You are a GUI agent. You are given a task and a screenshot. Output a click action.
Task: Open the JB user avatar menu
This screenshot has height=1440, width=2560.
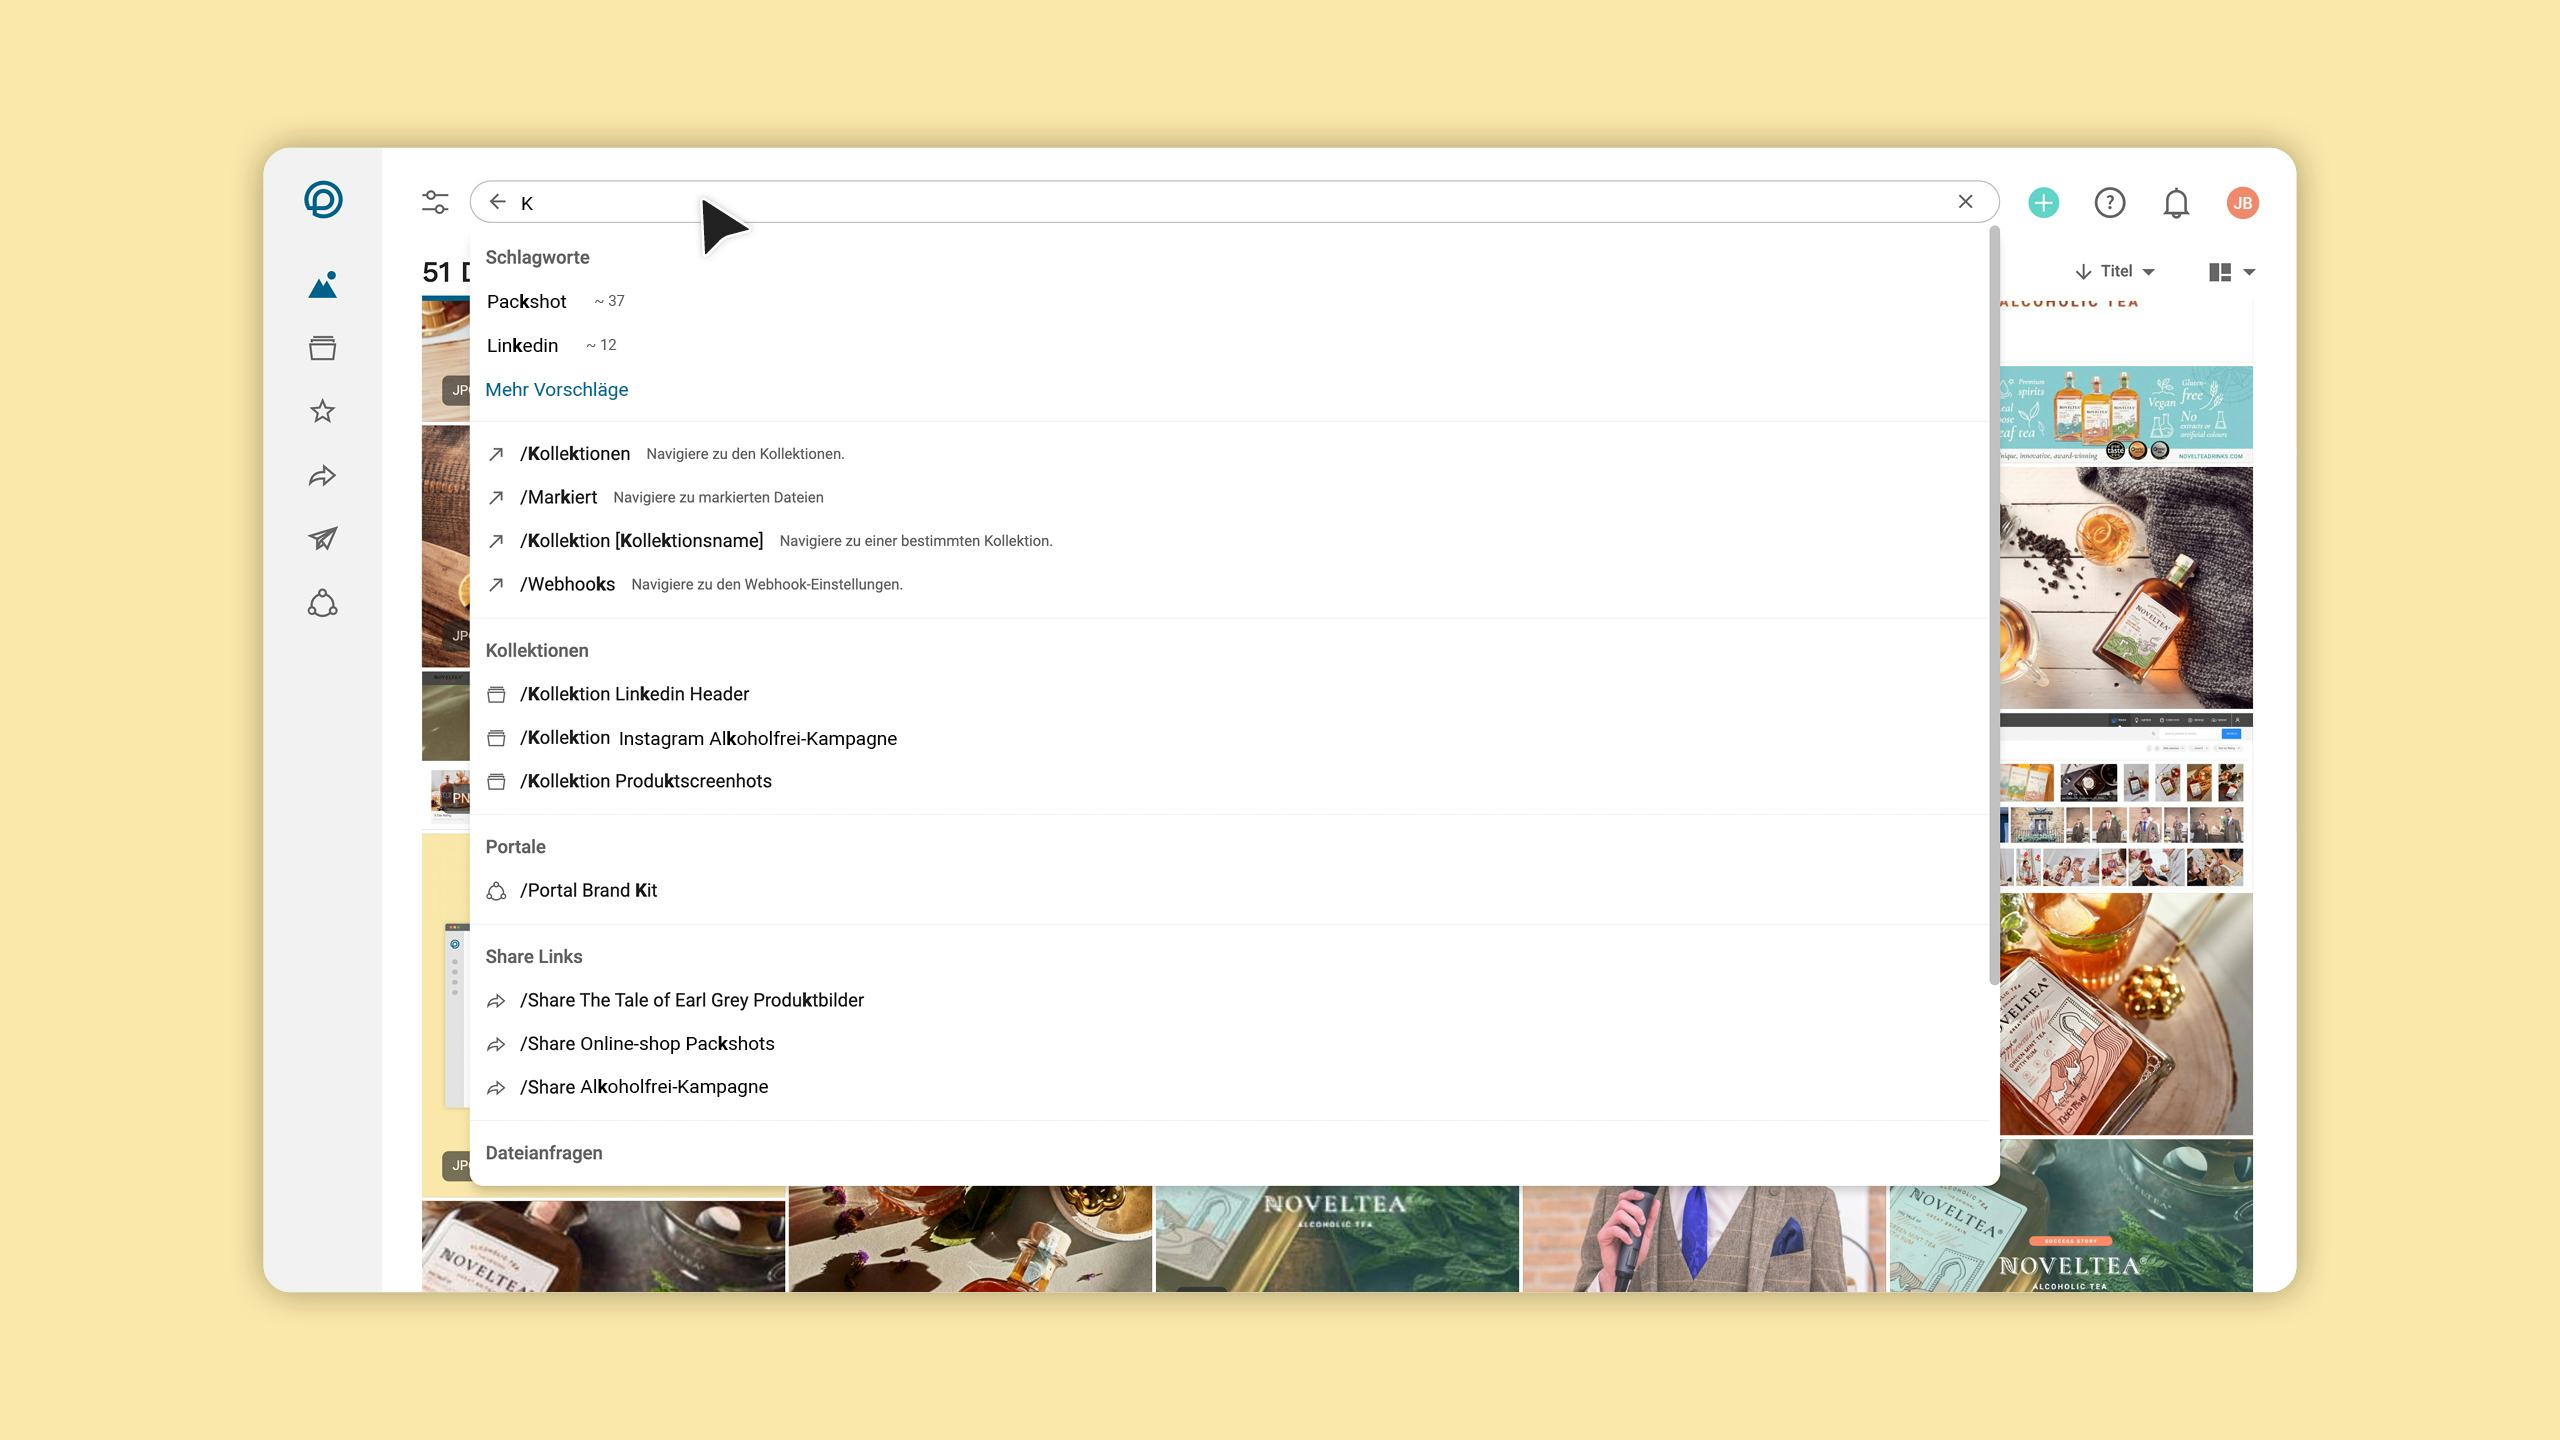tap(2242, 203)
